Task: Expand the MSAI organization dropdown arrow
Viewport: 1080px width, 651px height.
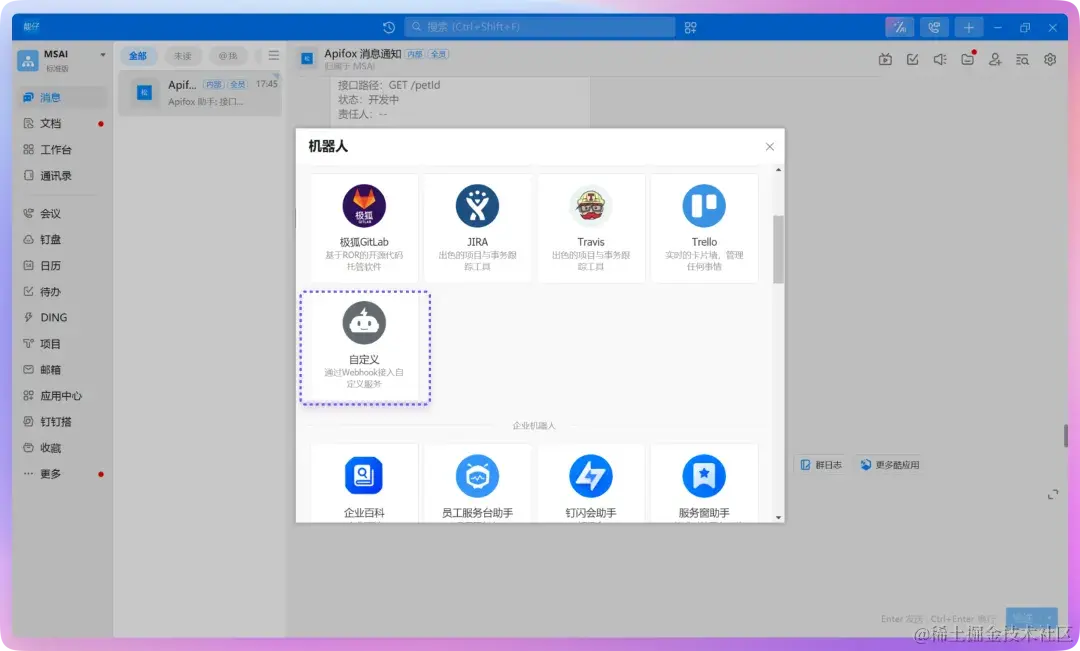Action: 103,54
